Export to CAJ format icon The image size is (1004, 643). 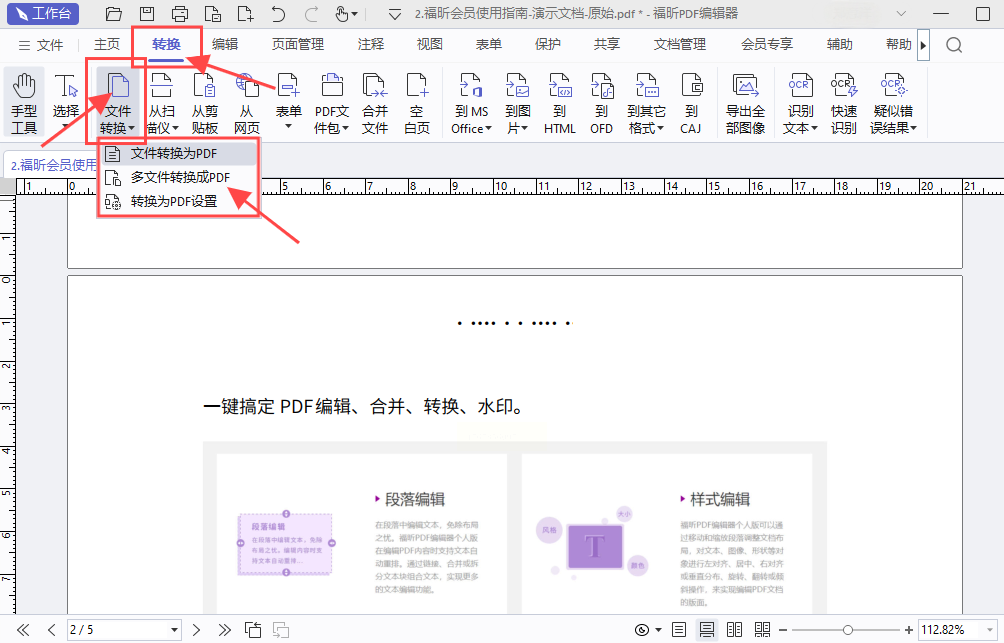tap(691, 103)
